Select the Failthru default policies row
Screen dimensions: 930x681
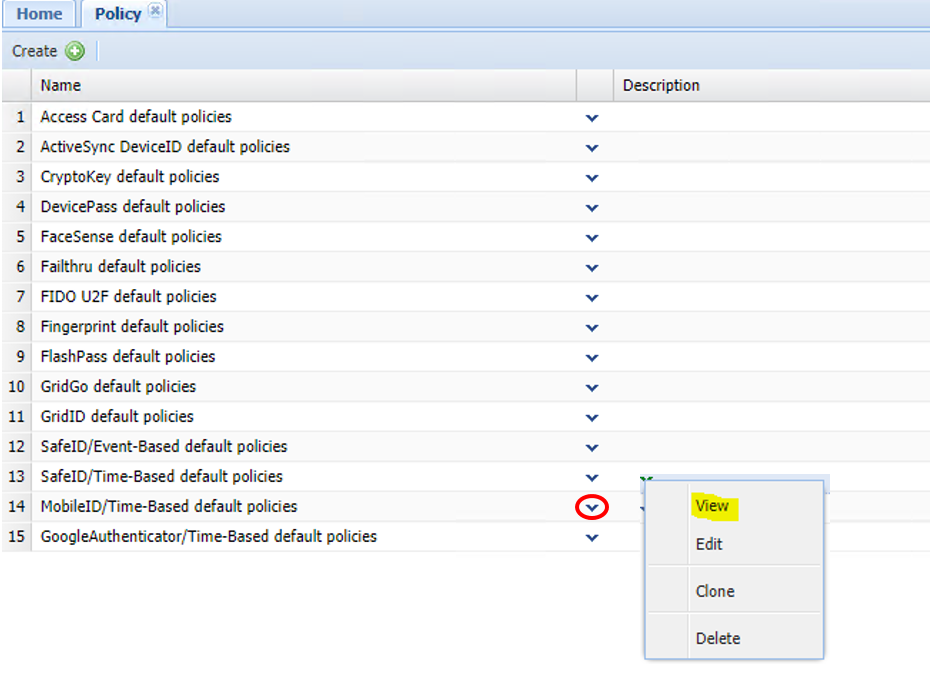point(120,267)
